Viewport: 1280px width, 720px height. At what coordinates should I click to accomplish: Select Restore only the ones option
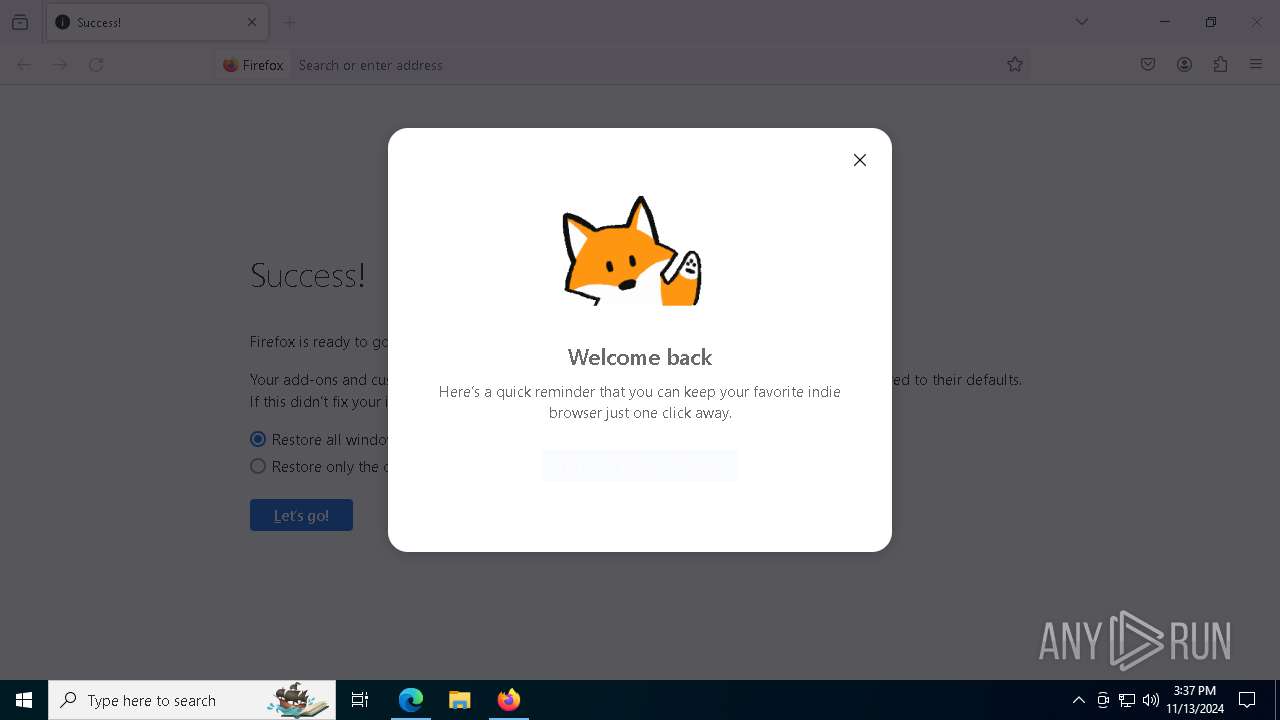click(x=258, y=466)
